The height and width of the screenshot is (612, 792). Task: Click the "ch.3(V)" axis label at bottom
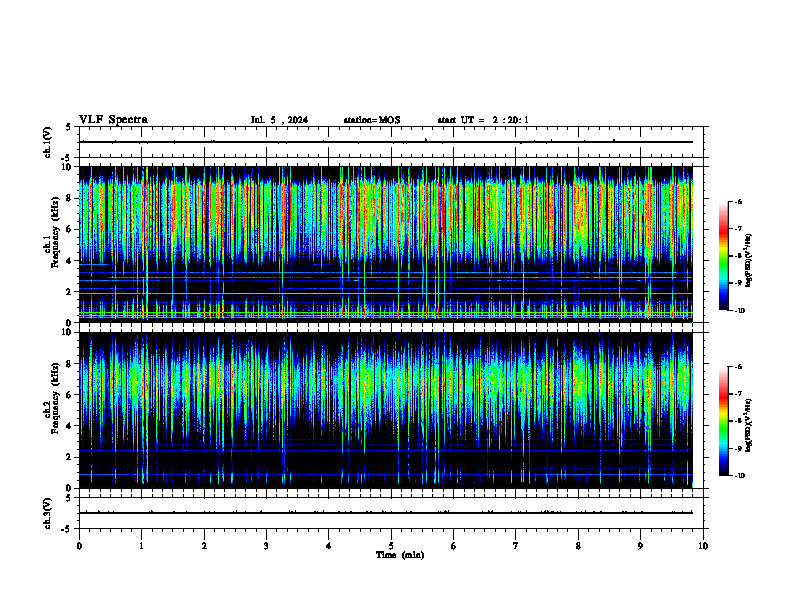tap(47, 513)
